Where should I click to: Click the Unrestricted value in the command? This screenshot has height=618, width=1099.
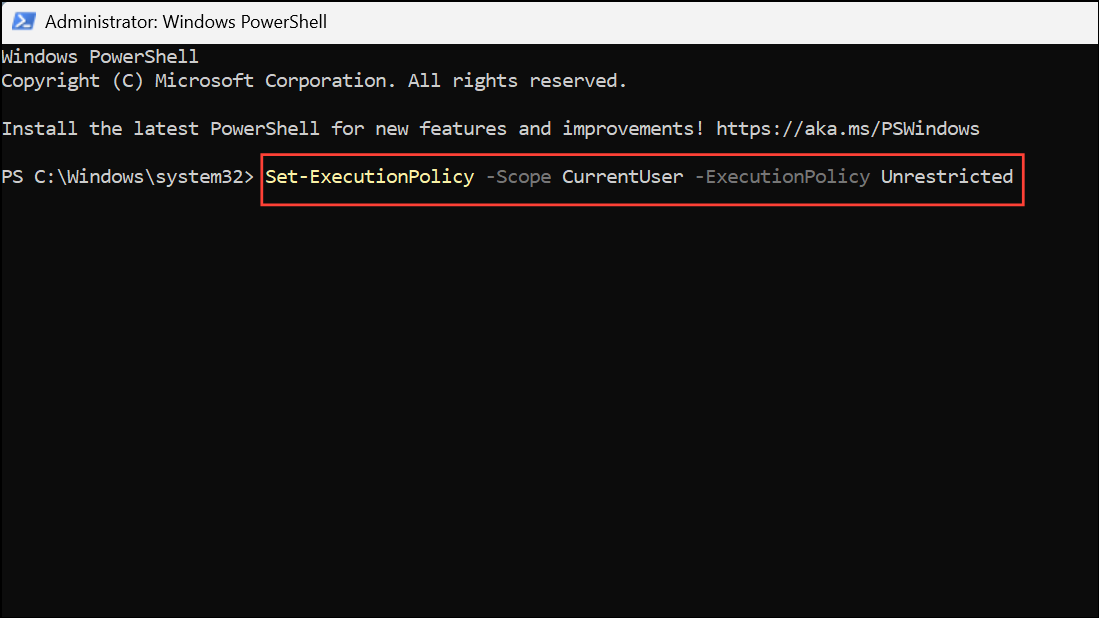(947, 177)
